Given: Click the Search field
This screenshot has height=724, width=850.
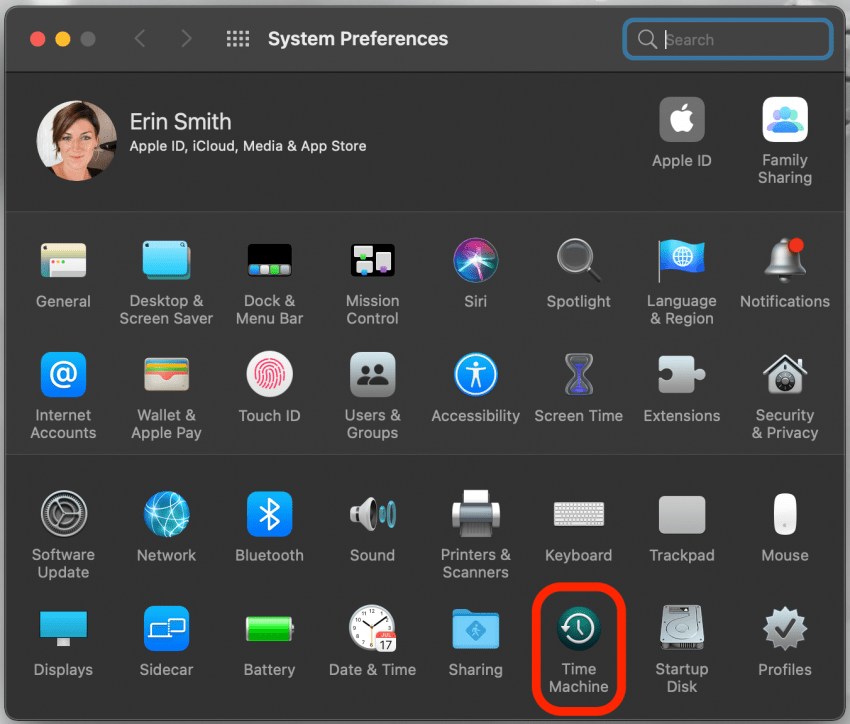Looking at the screenshot, I should point(740,40).
